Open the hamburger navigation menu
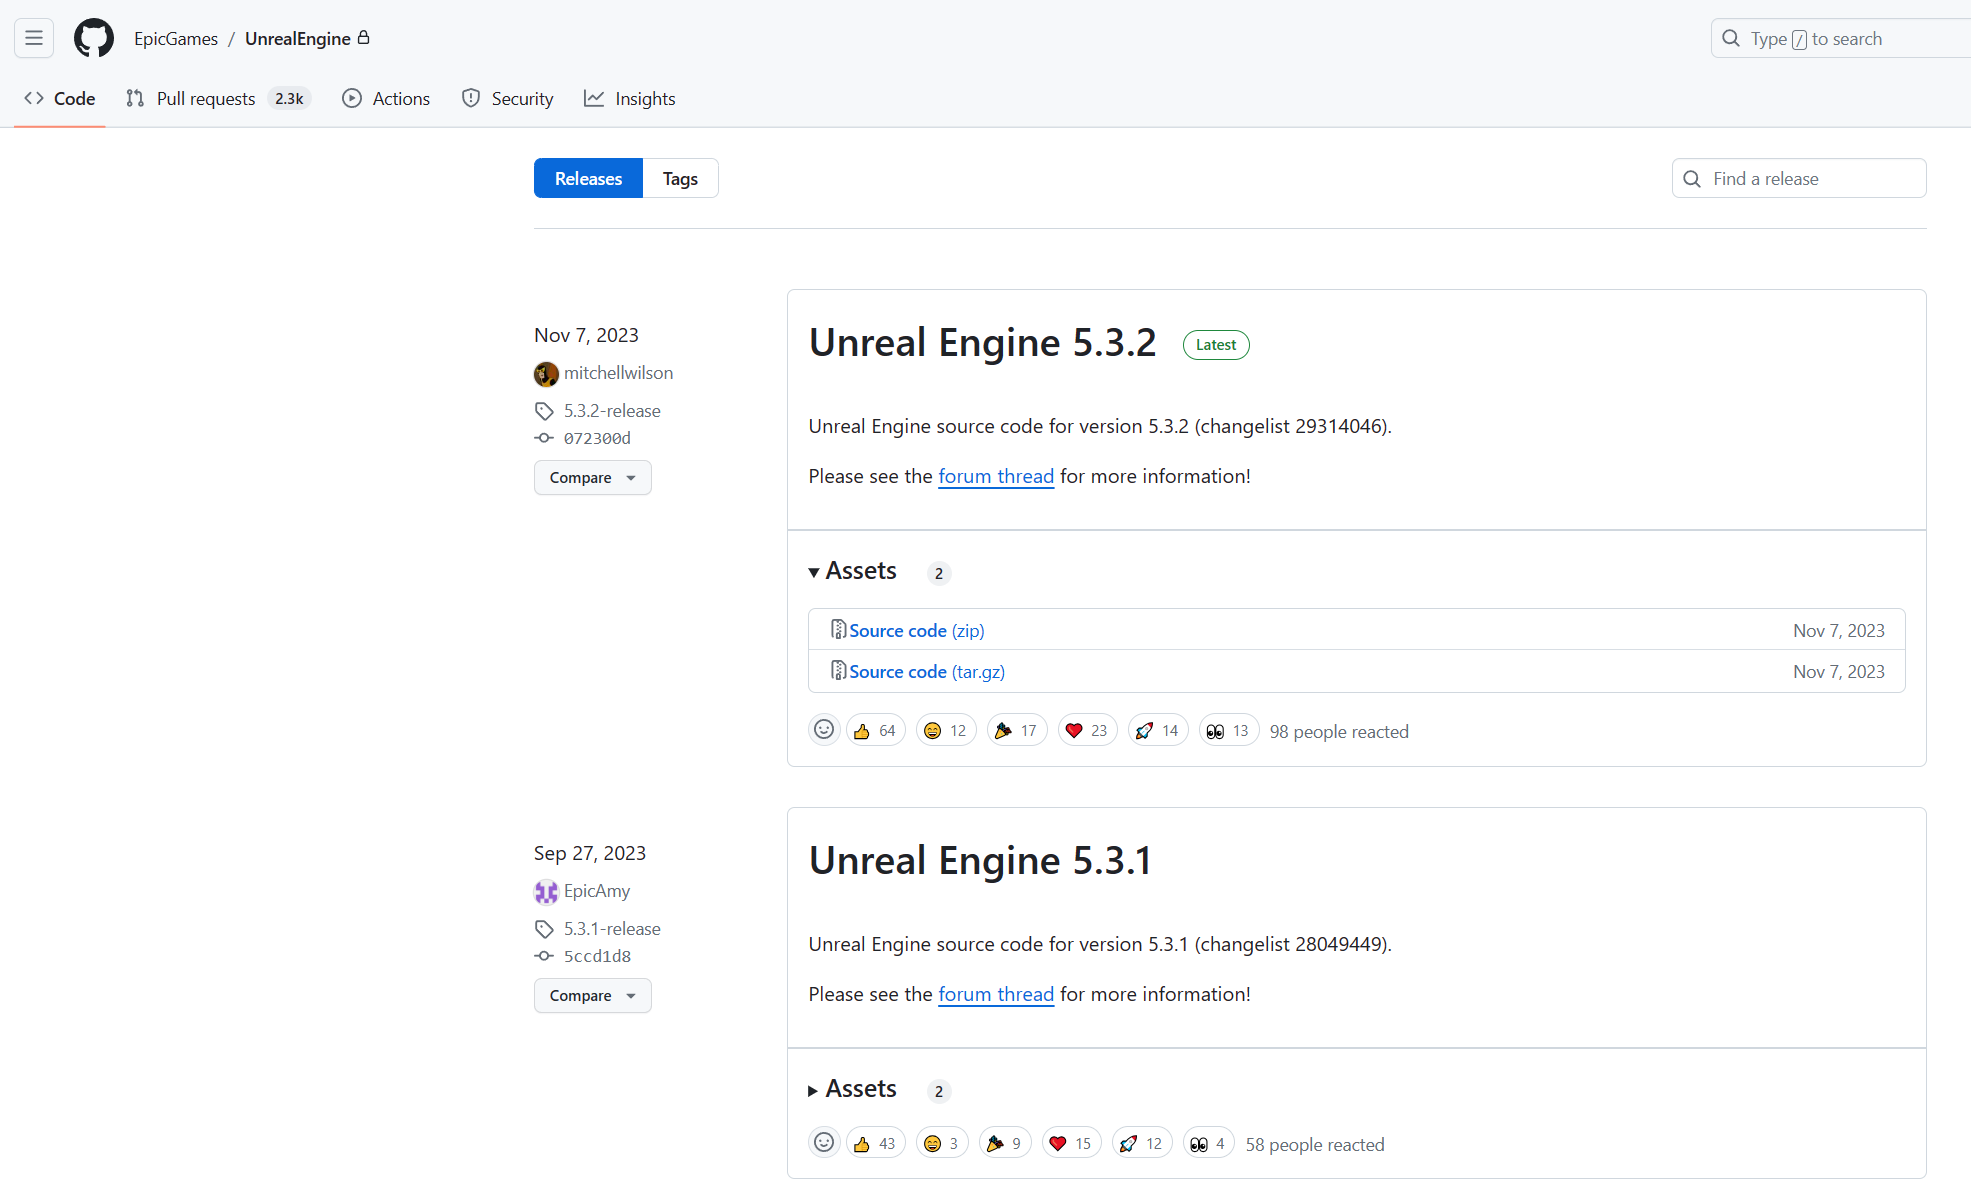The height and width of the screenshot is (1201, 1971). (34, 38)
